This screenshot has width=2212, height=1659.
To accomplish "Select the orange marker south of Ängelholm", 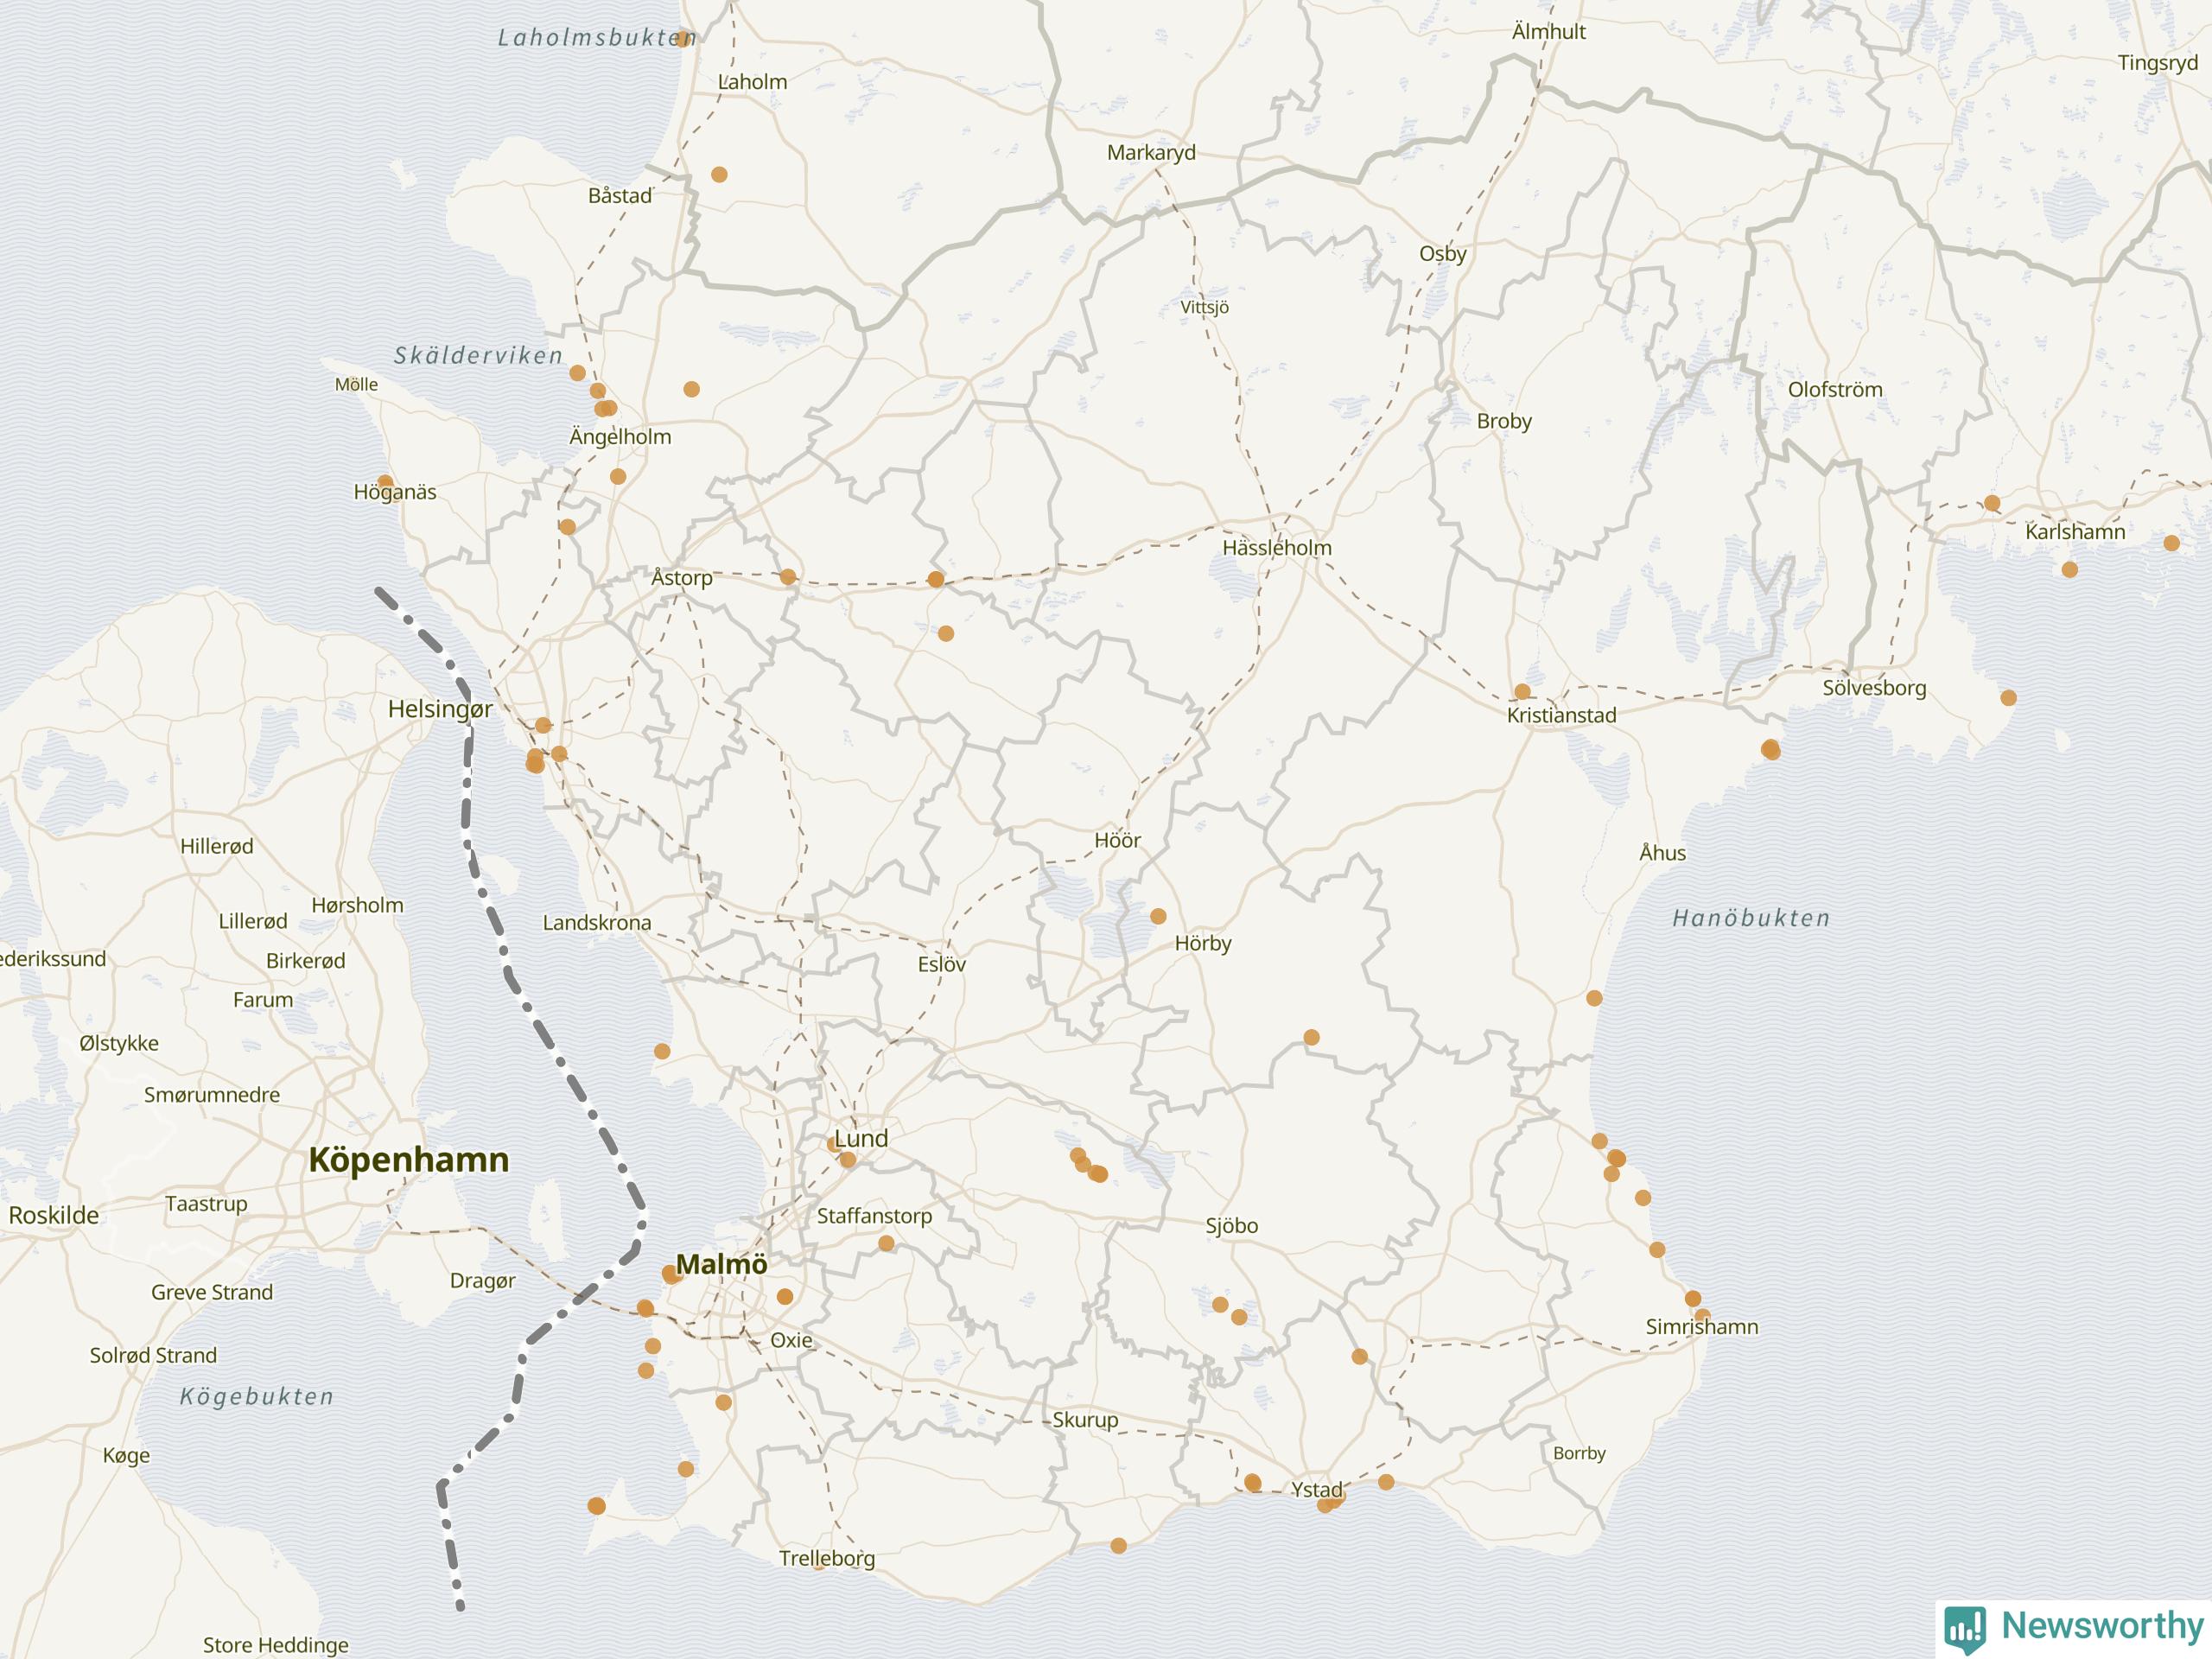I will pyautogui.click(x=618, y=477).
